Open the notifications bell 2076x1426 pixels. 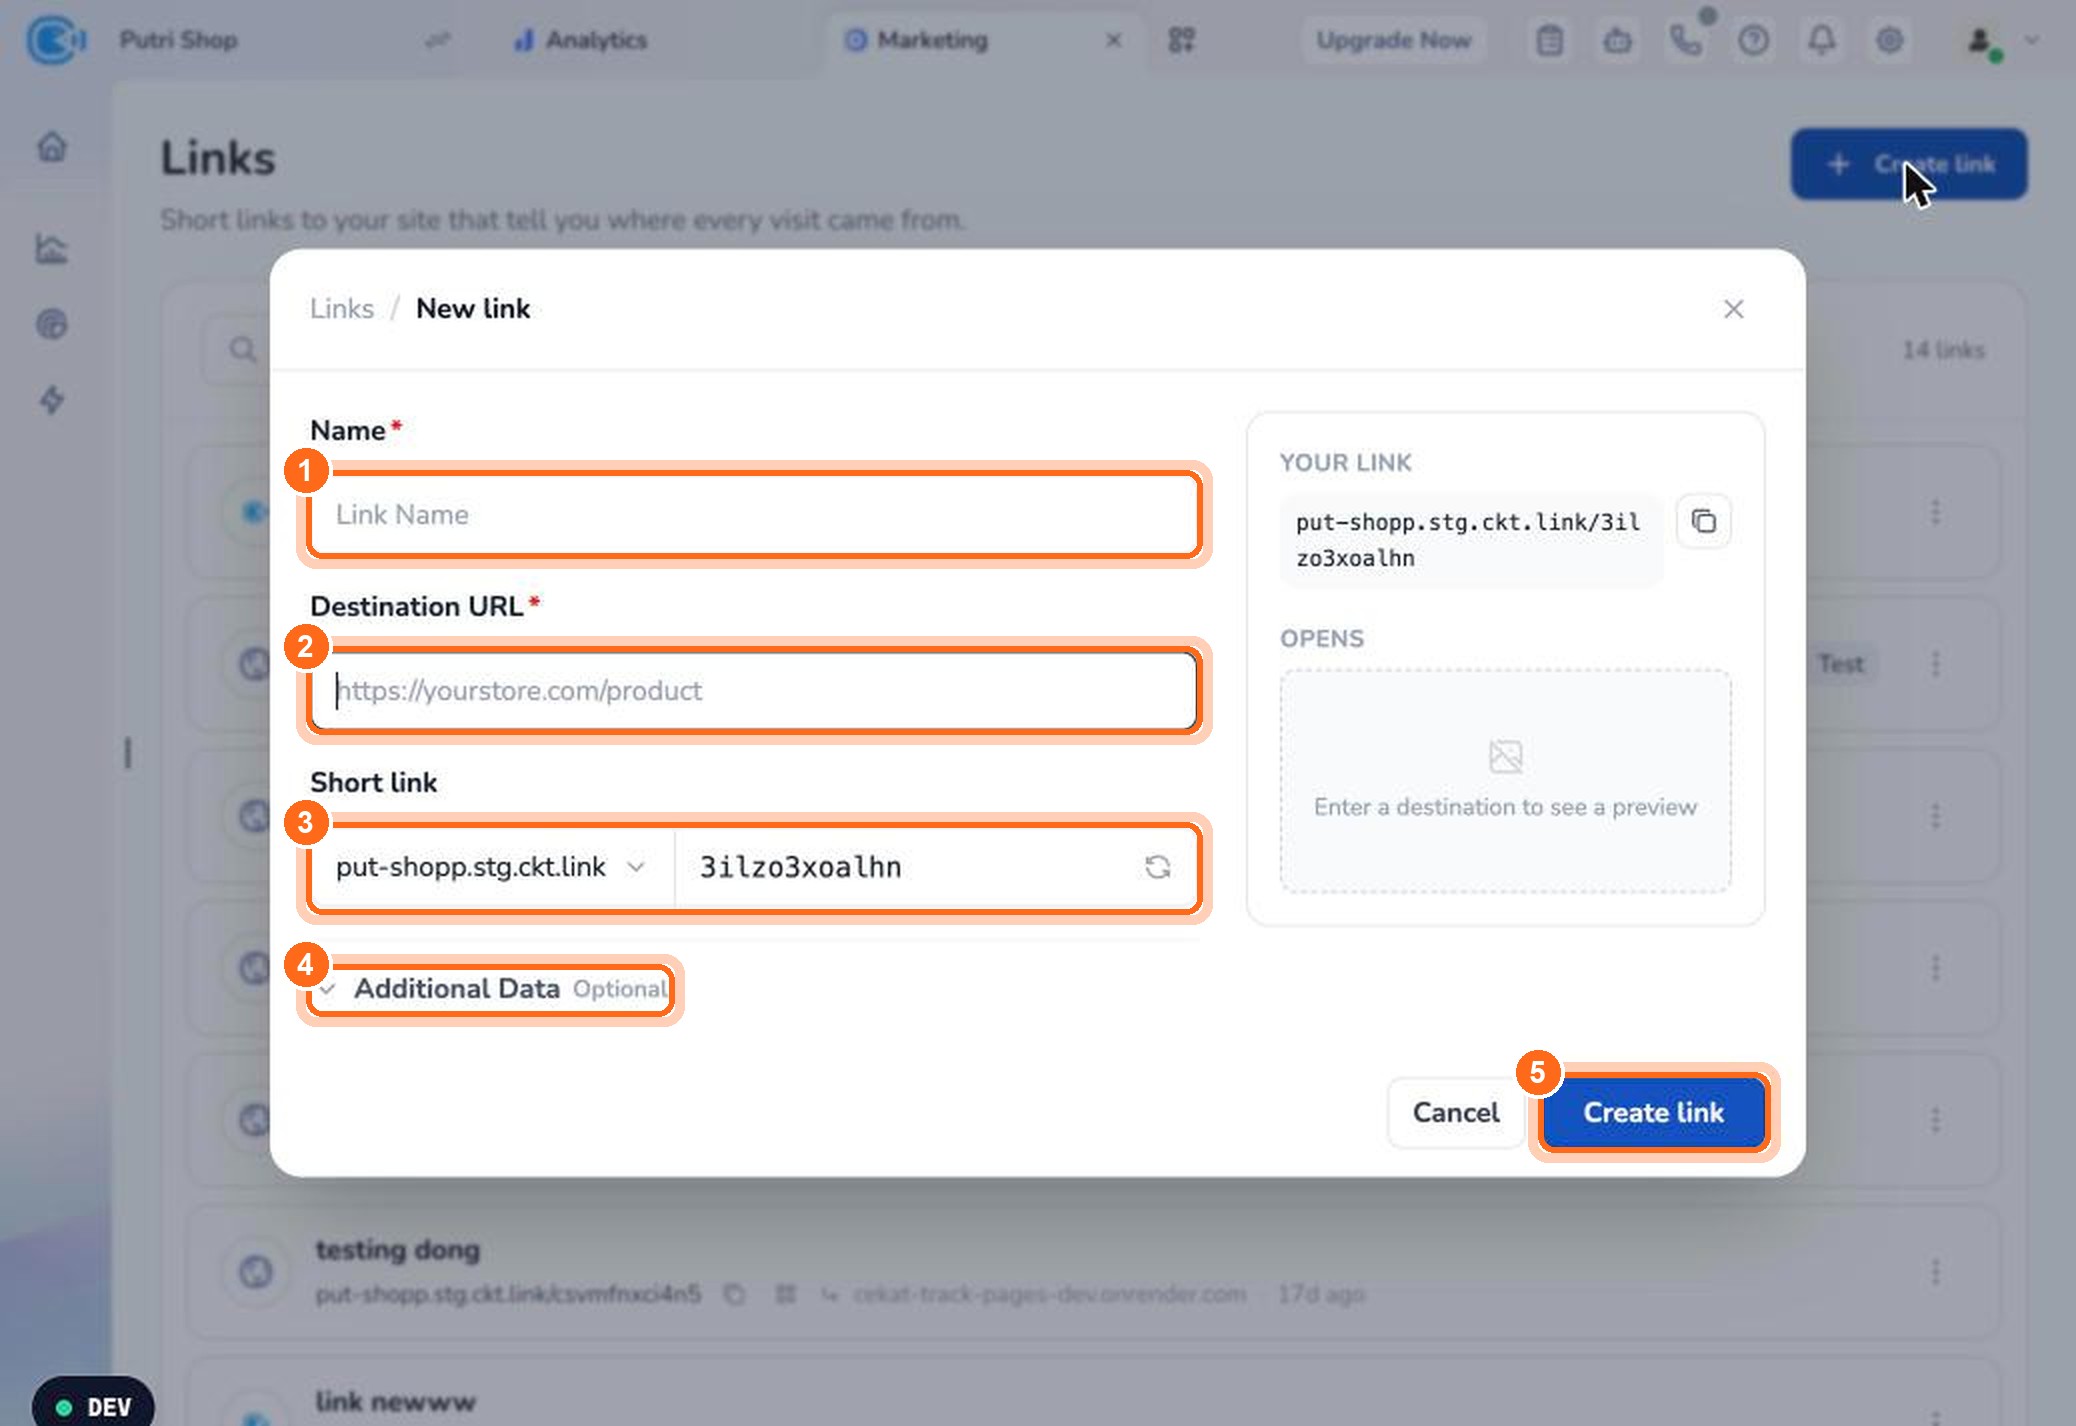[1822, 40]
